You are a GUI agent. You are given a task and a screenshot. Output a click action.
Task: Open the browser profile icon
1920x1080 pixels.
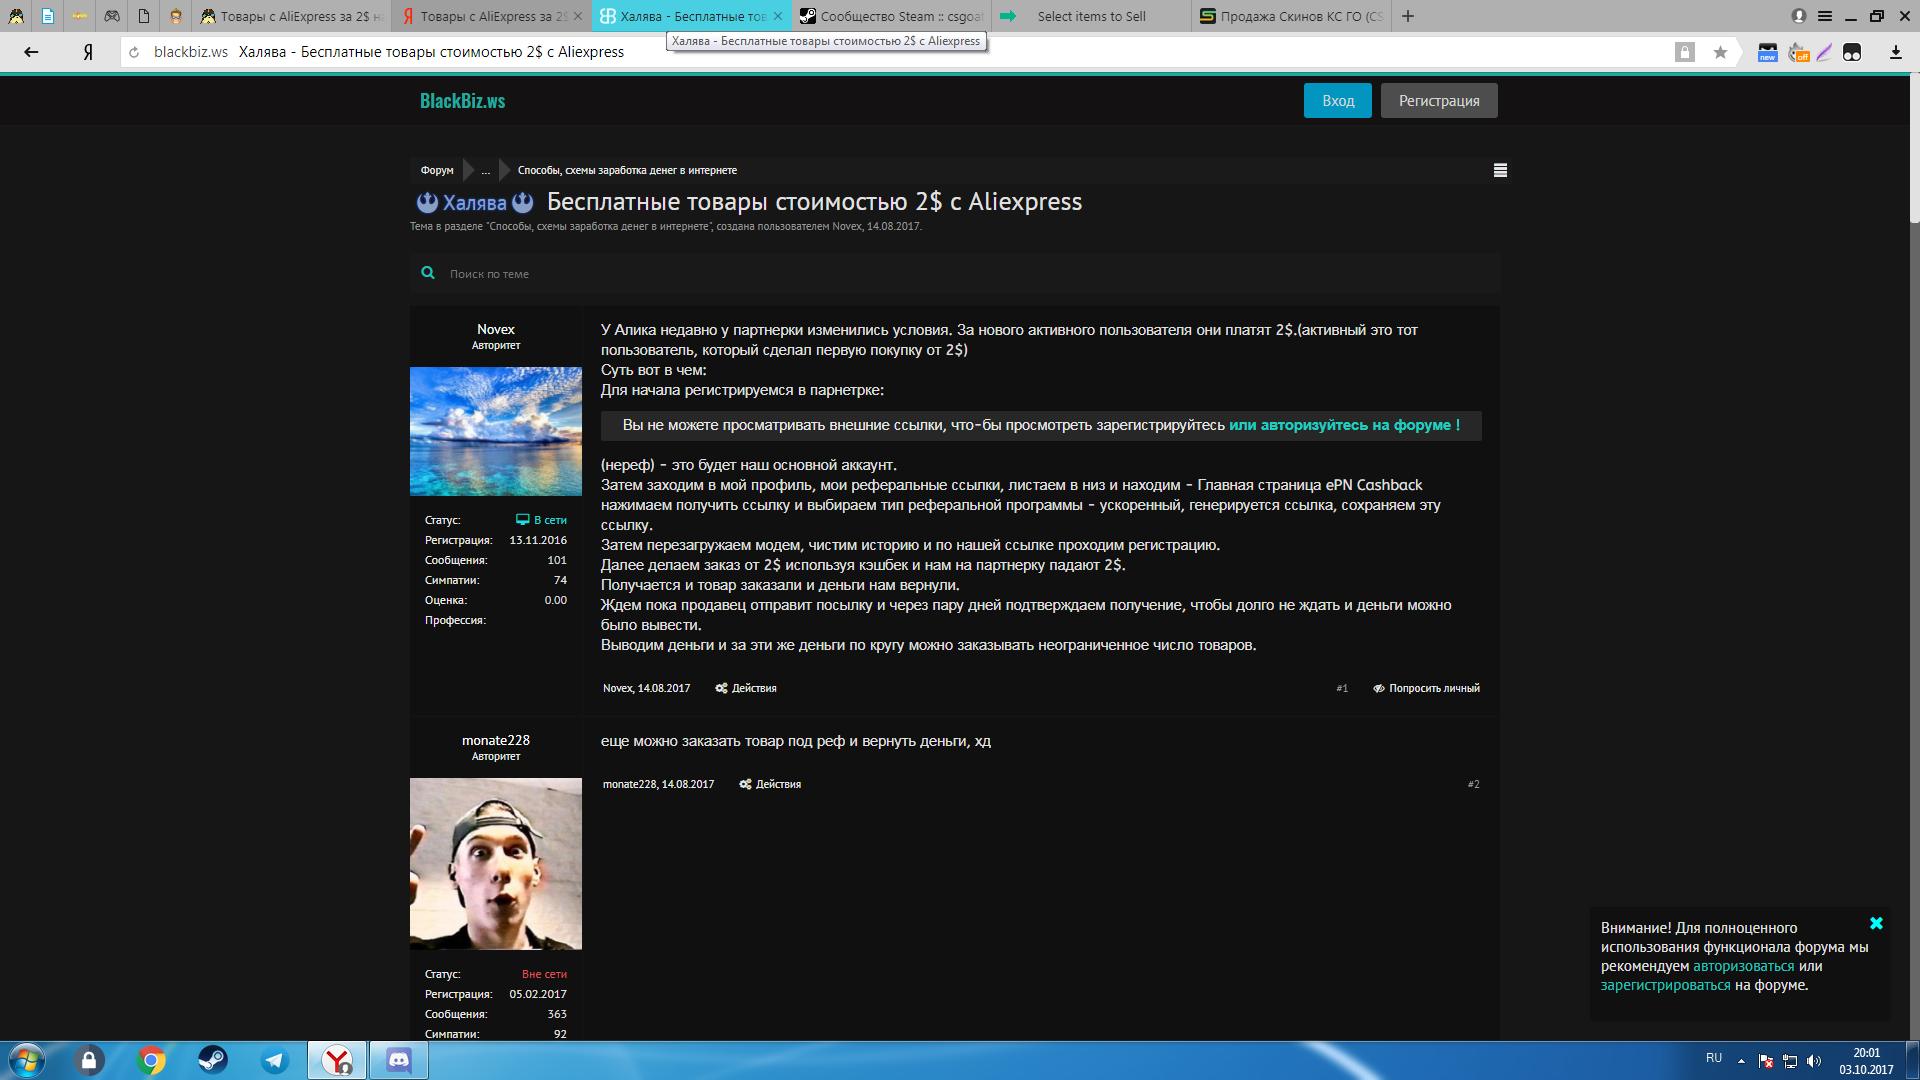click(x=1799, y=16)
